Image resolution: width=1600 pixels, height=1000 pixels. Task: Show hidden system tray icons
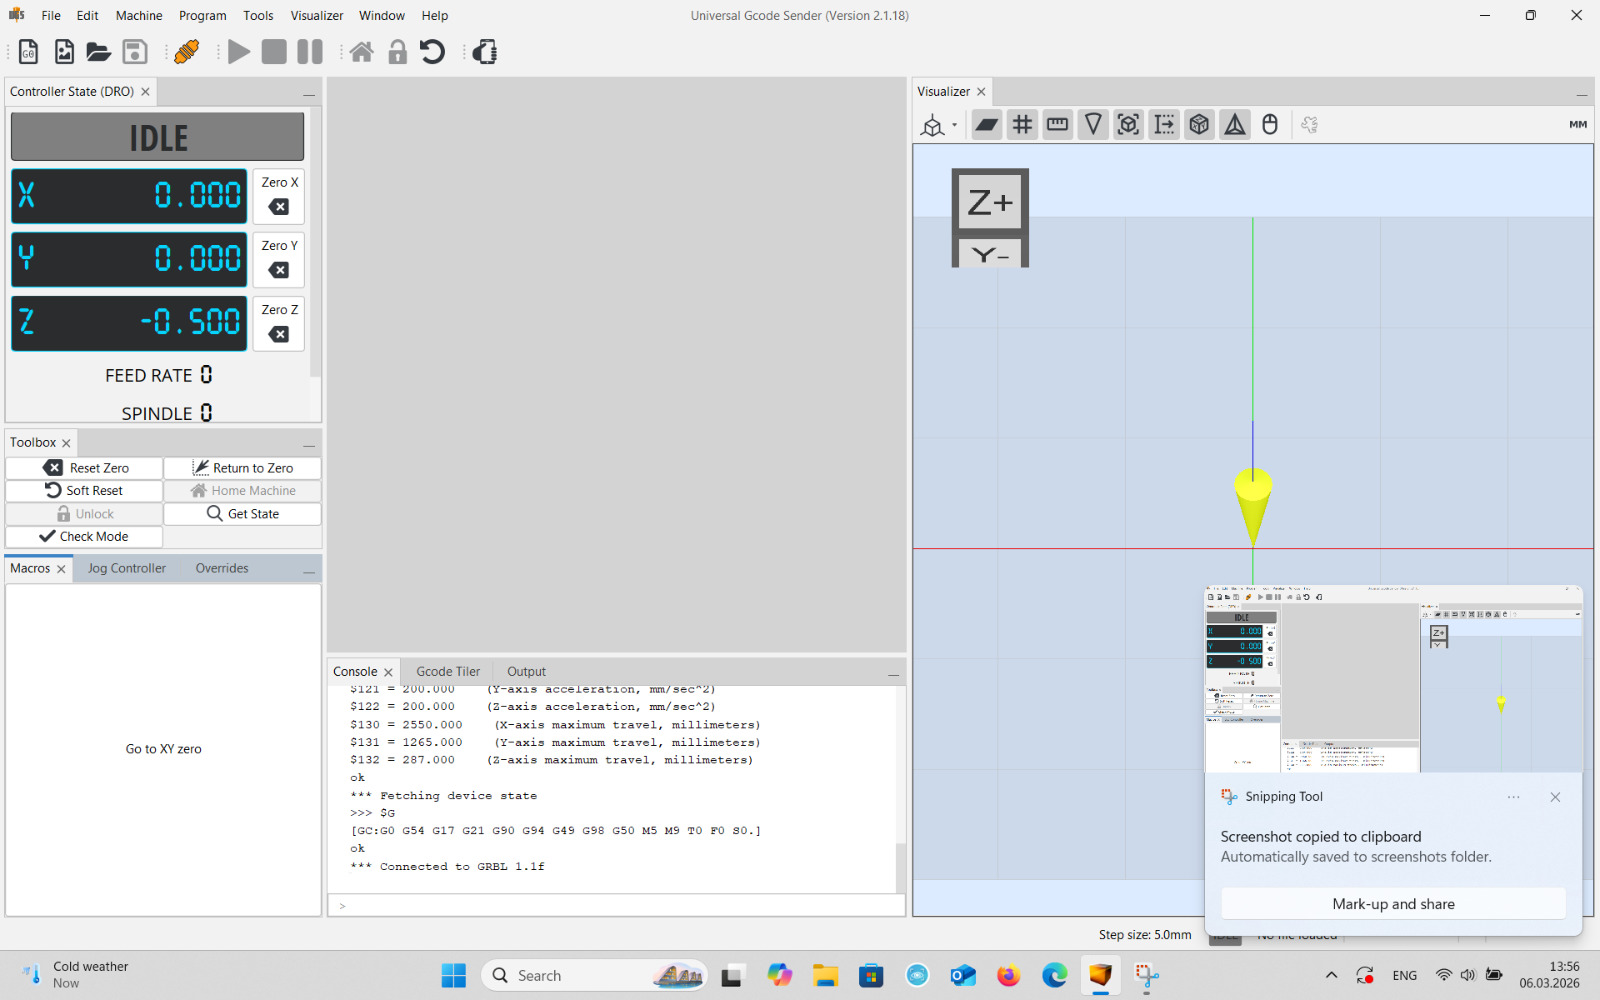[1331, 975]
